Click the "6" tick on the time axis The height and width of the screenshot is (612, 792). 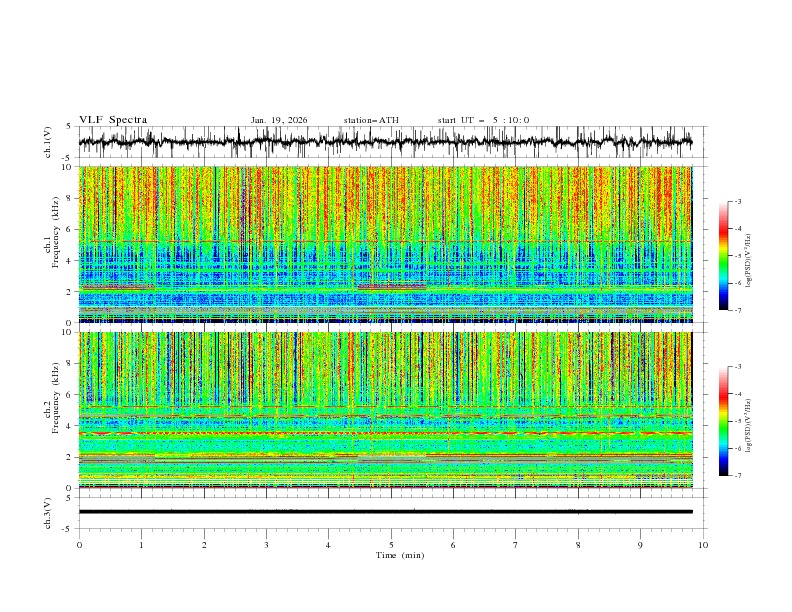453,545
